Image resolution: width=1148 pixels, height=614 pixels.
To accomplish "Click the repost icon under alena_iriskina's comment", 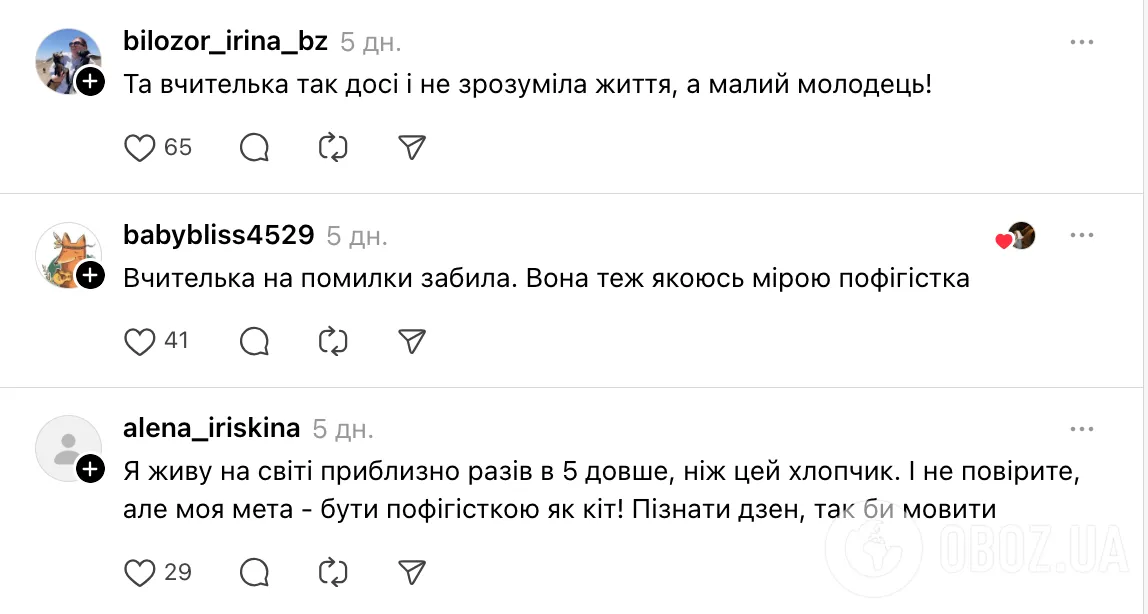I will 332,573.
